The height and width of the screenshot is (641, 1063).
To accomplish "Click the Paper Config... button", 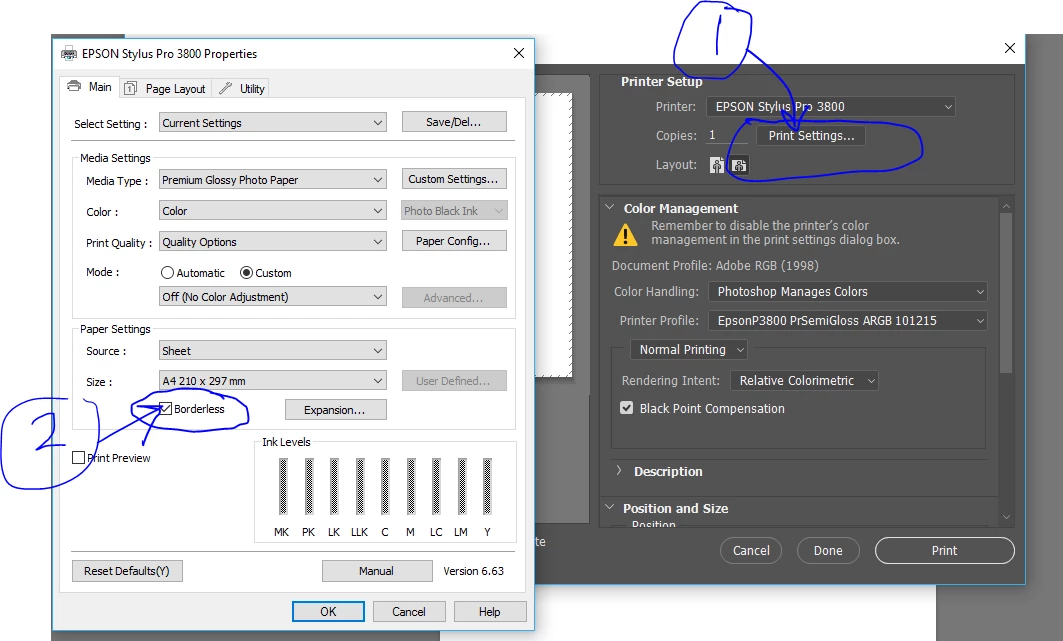I will point(454,241).
